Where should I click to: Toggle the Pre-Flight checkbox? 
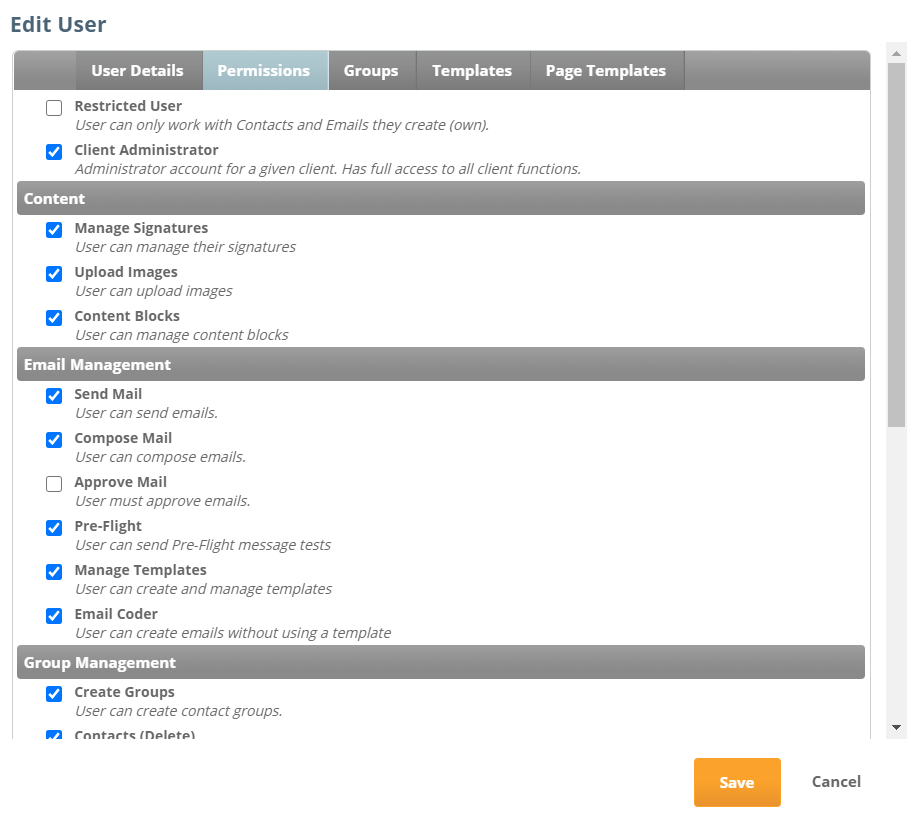tap(54, 528)
